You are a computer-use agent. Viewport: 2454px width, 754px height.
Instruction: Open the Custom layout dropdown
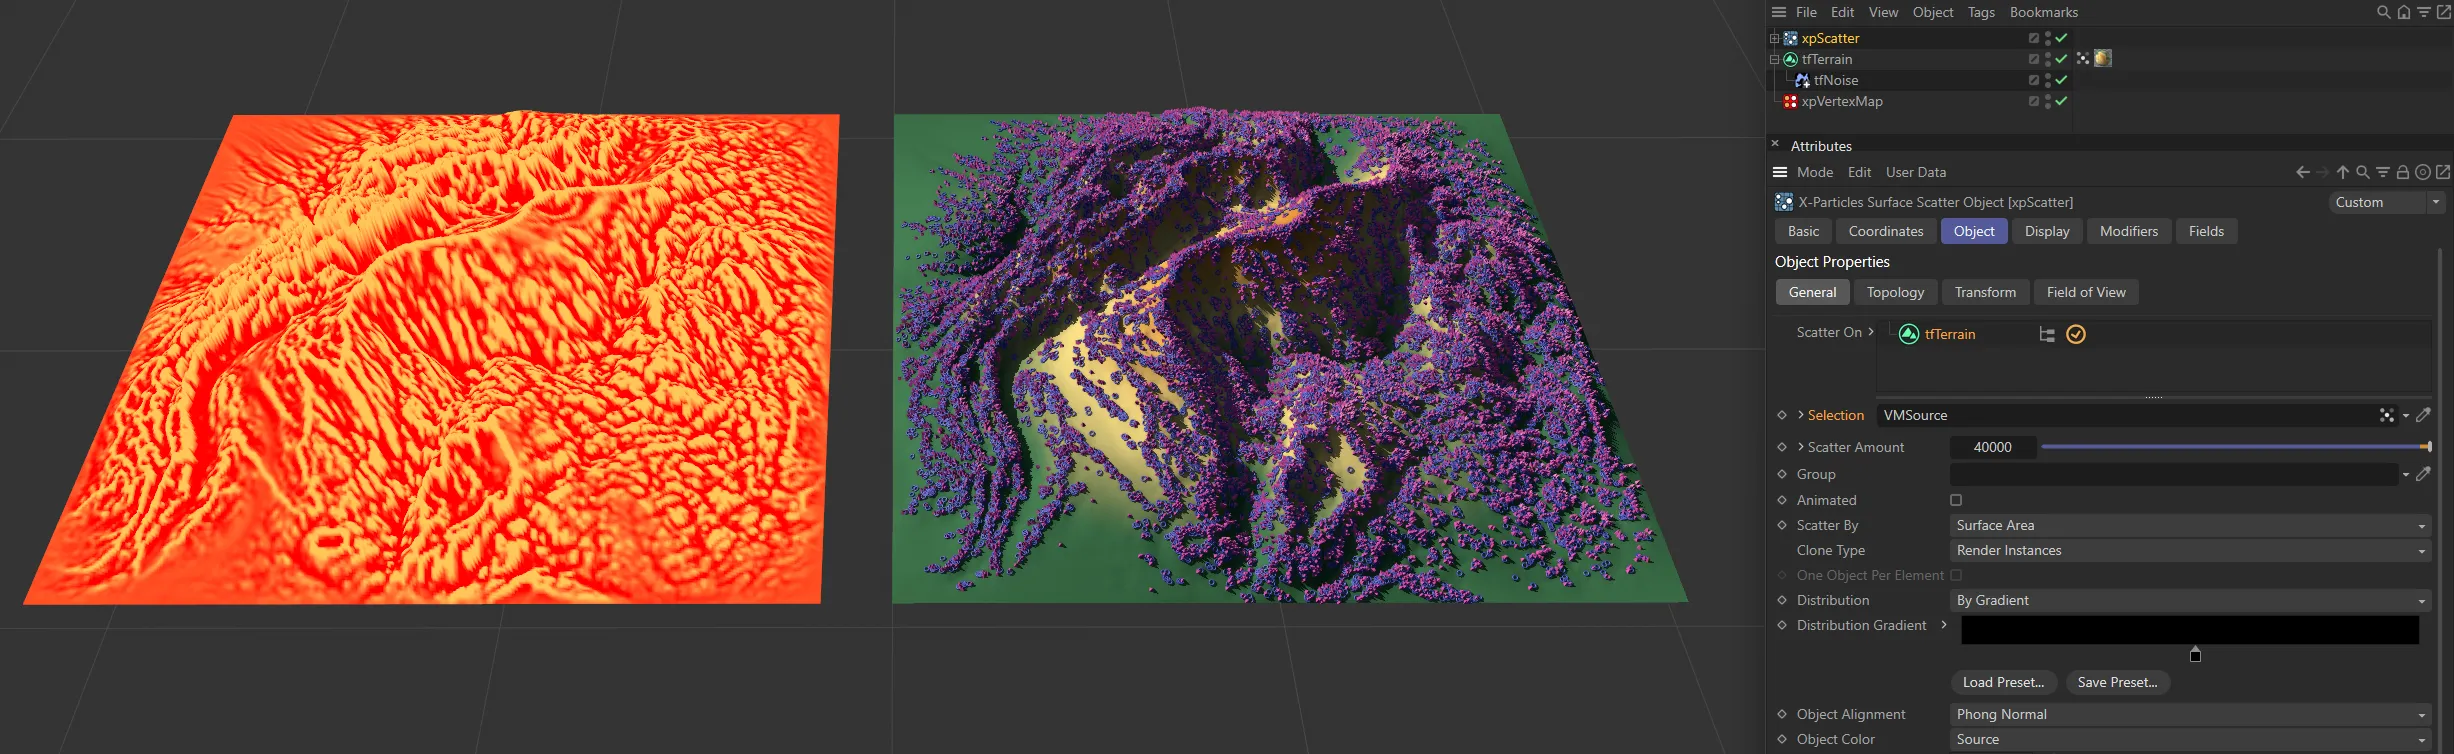2387,202
